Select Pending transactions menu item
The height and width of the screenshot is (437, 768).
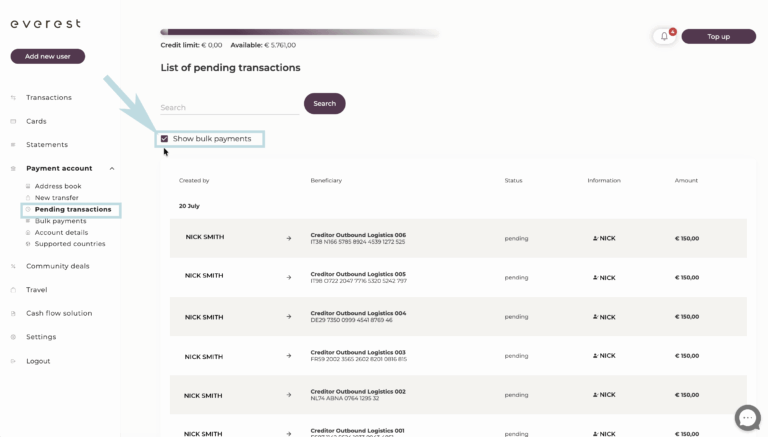pyautogui.click(x=73, y=209)
